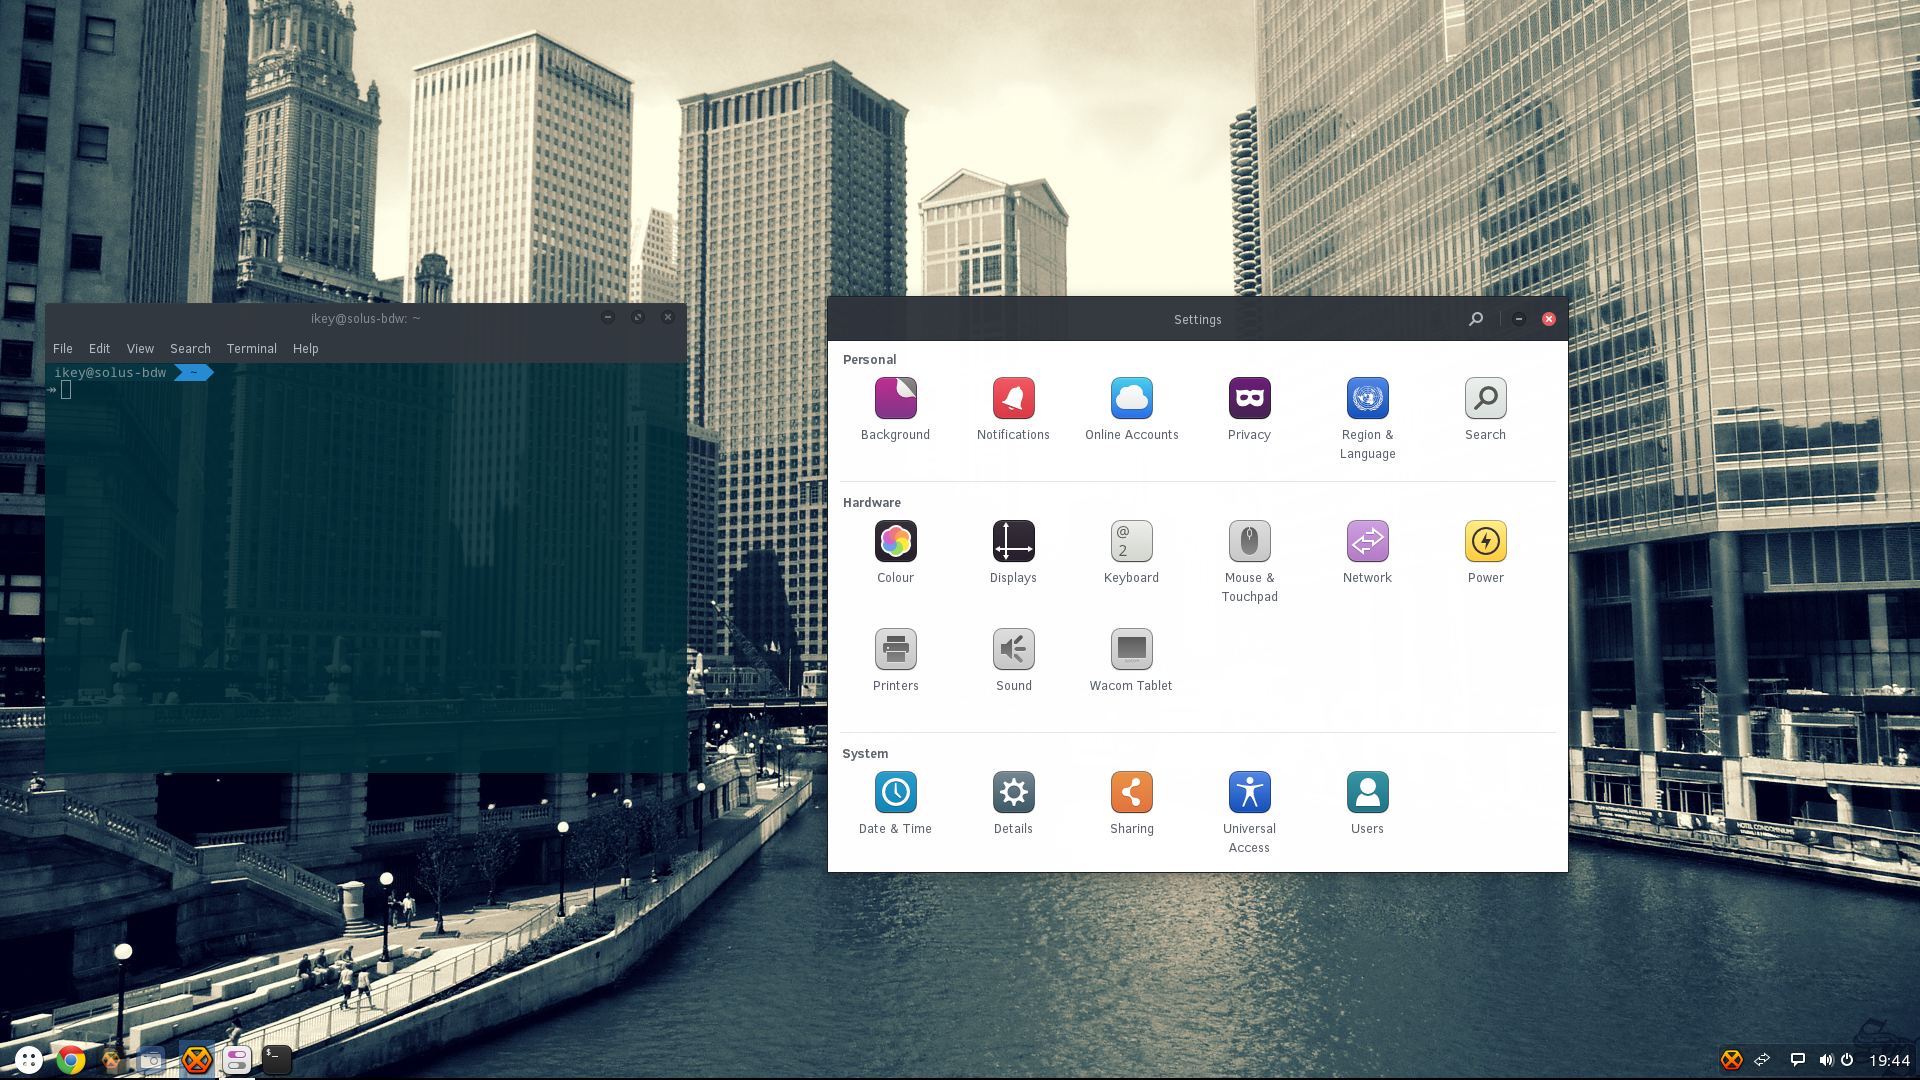Open the Terminal menu in terminal window
The image size is (1920, 1080).
click(251, 348)
